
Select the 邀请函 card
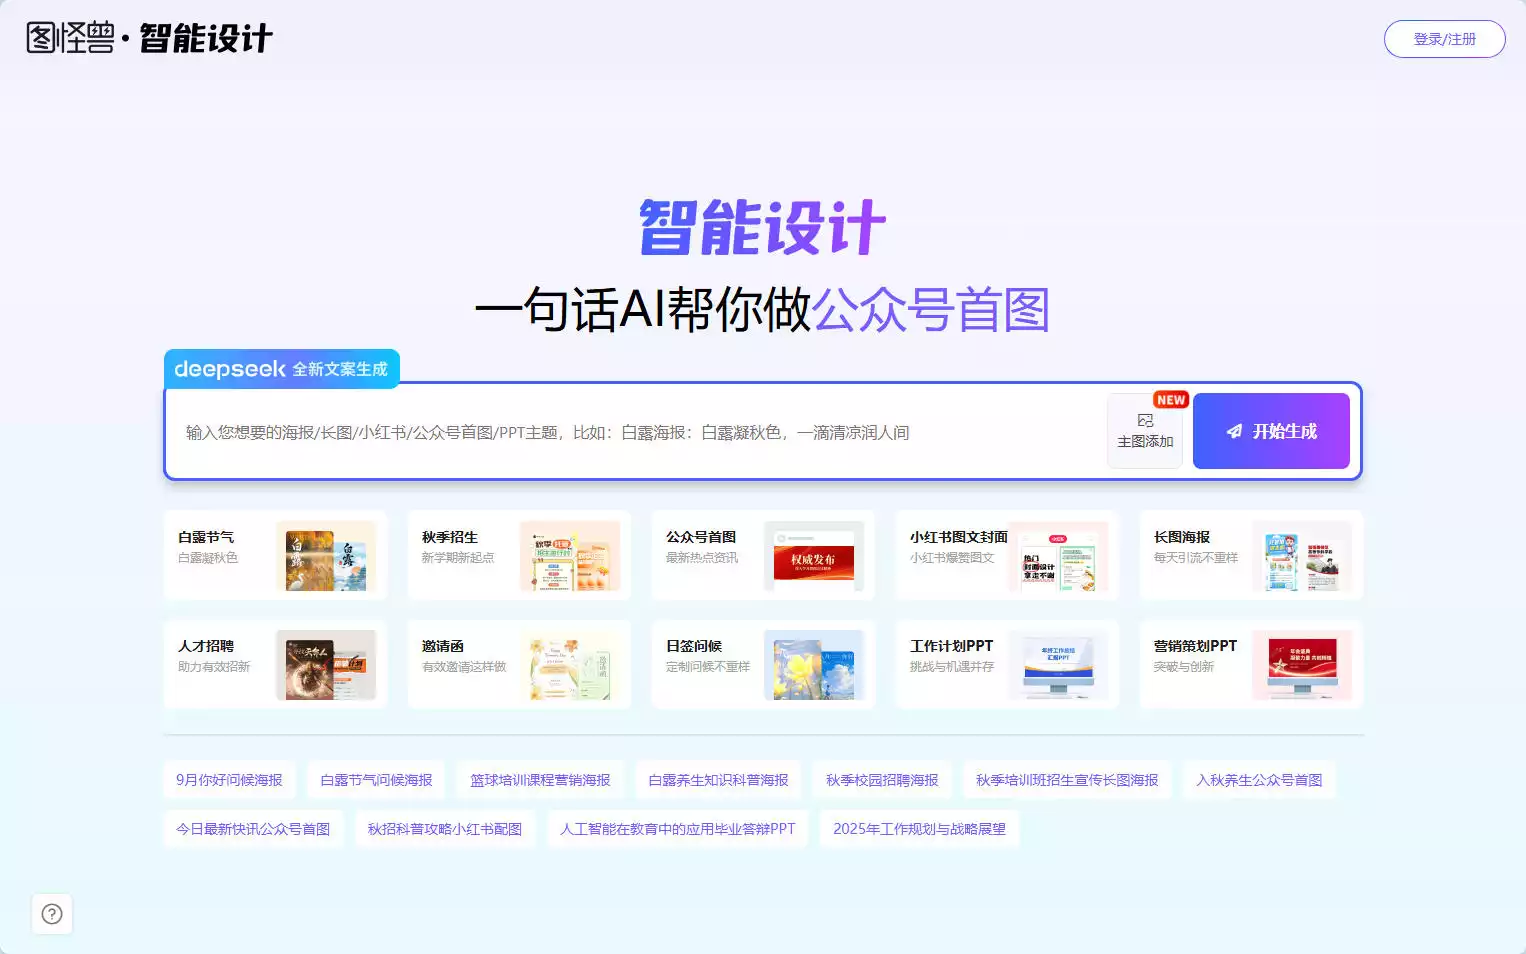point(518,665)
